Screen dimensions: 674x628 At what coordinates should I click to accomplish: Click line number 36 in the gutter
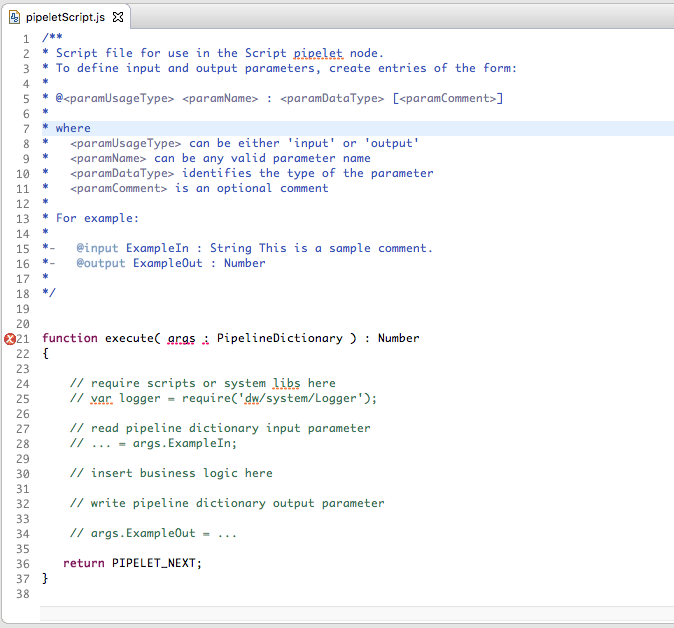22,563
